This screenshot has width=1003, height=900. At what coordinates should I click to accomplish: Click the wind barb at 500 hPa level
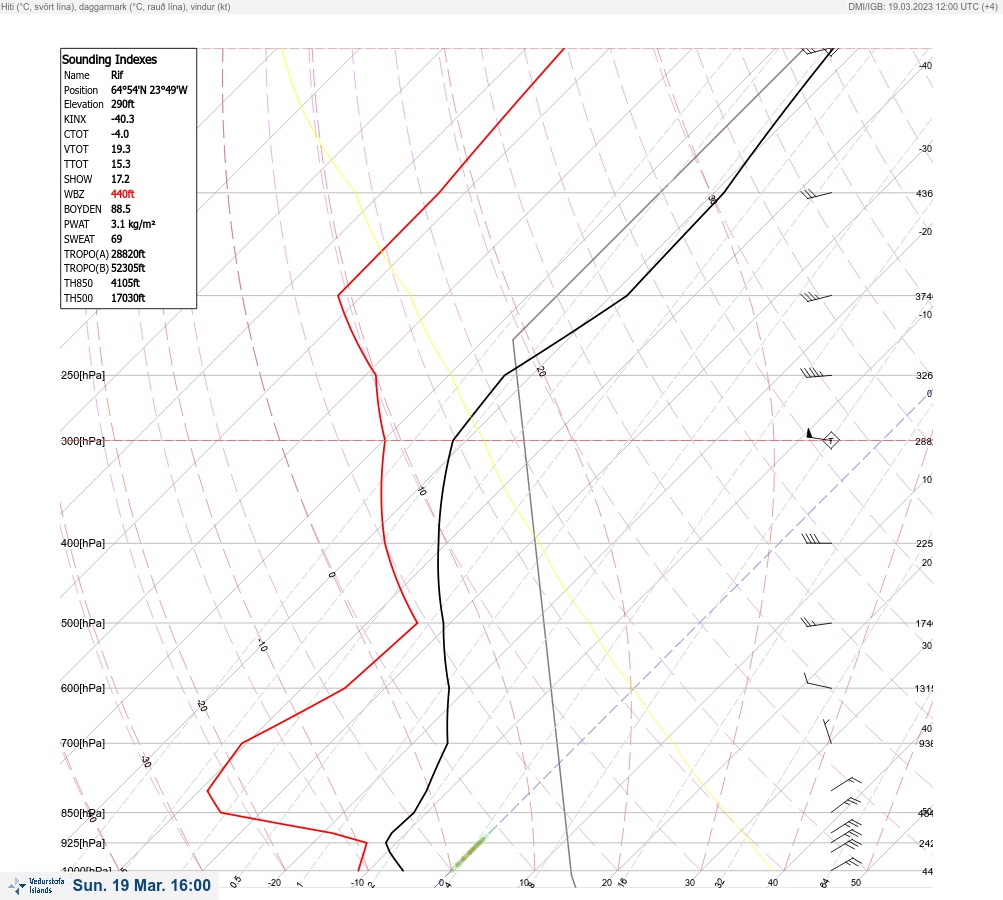click(x=817, y=622)
